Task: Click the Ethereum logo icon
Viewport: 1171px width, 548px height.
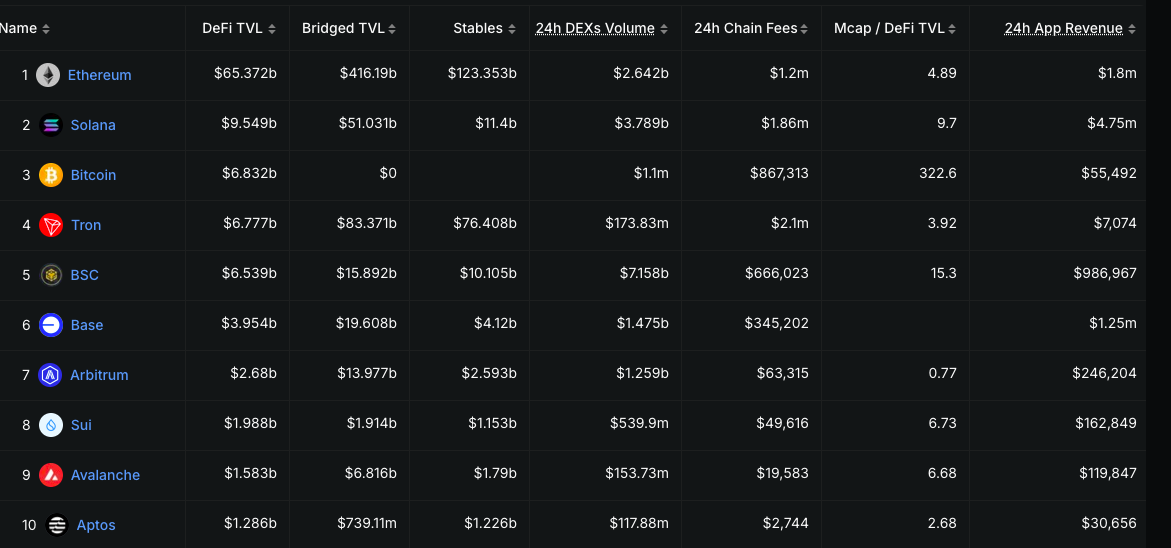Action: [48, 75]
